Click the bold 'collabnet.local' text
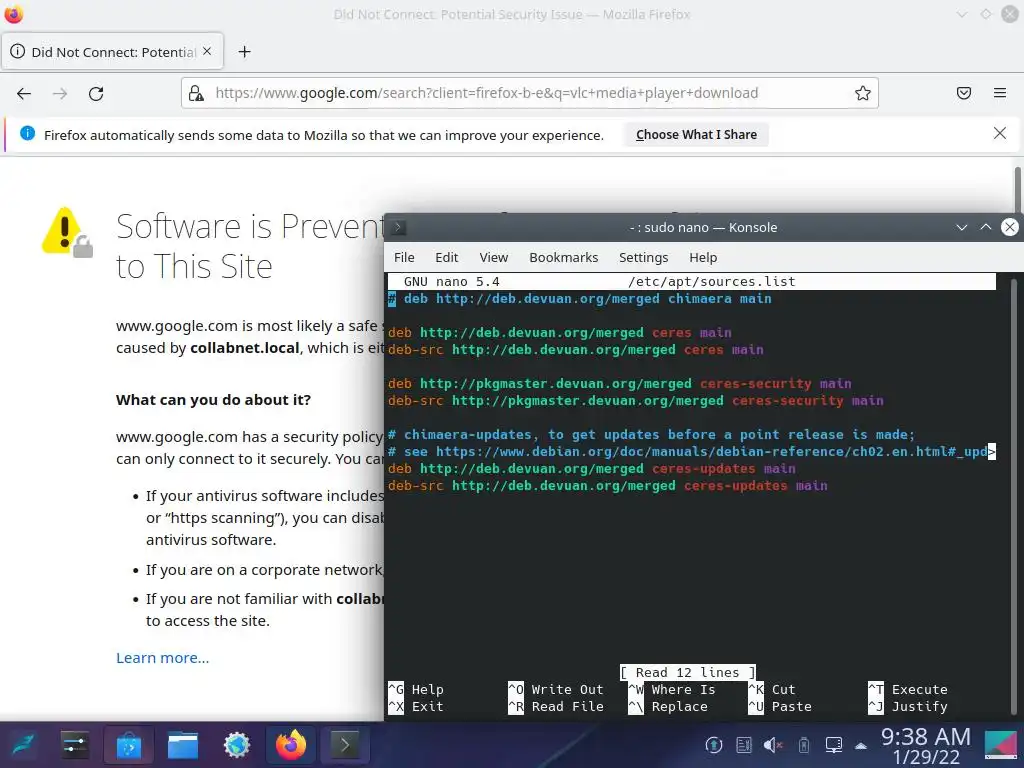Viewport: 1024px width, 768px height. 245,347
